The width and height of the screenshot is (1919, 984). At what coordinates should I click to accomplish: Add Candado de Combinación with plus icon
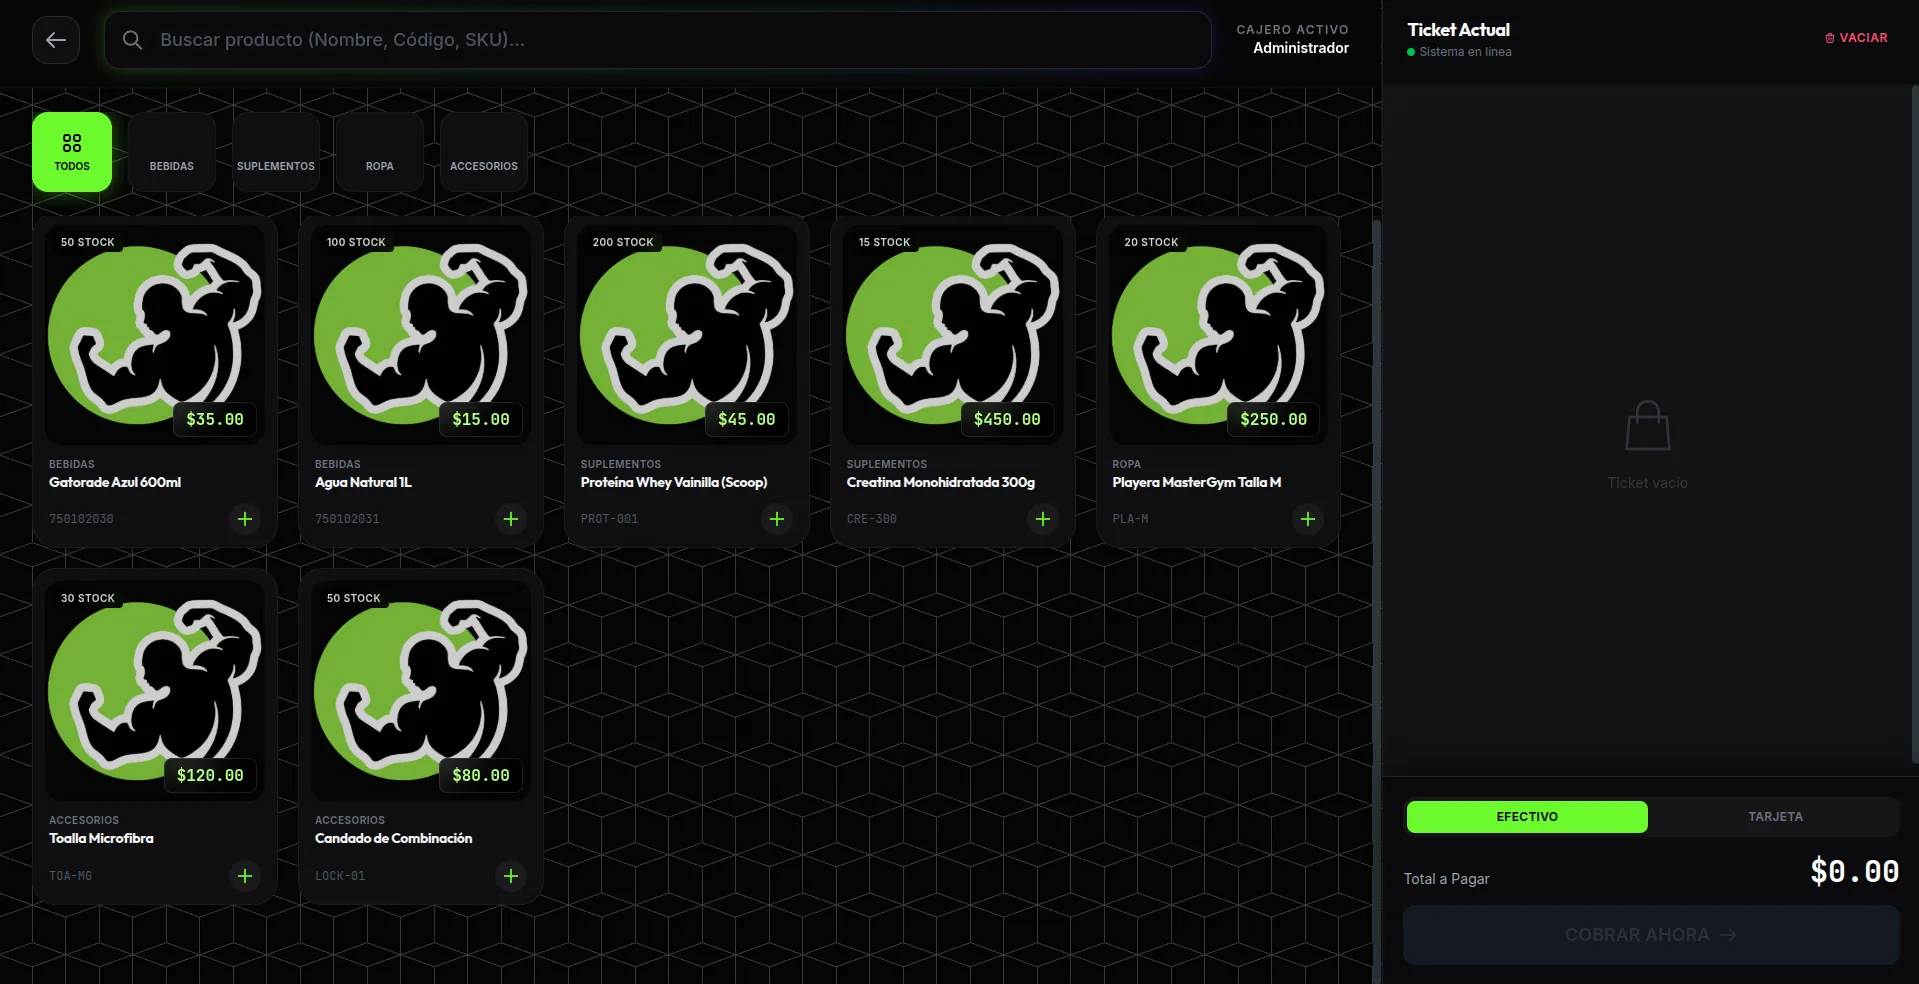pyautogui.click(x=511, y=876)
